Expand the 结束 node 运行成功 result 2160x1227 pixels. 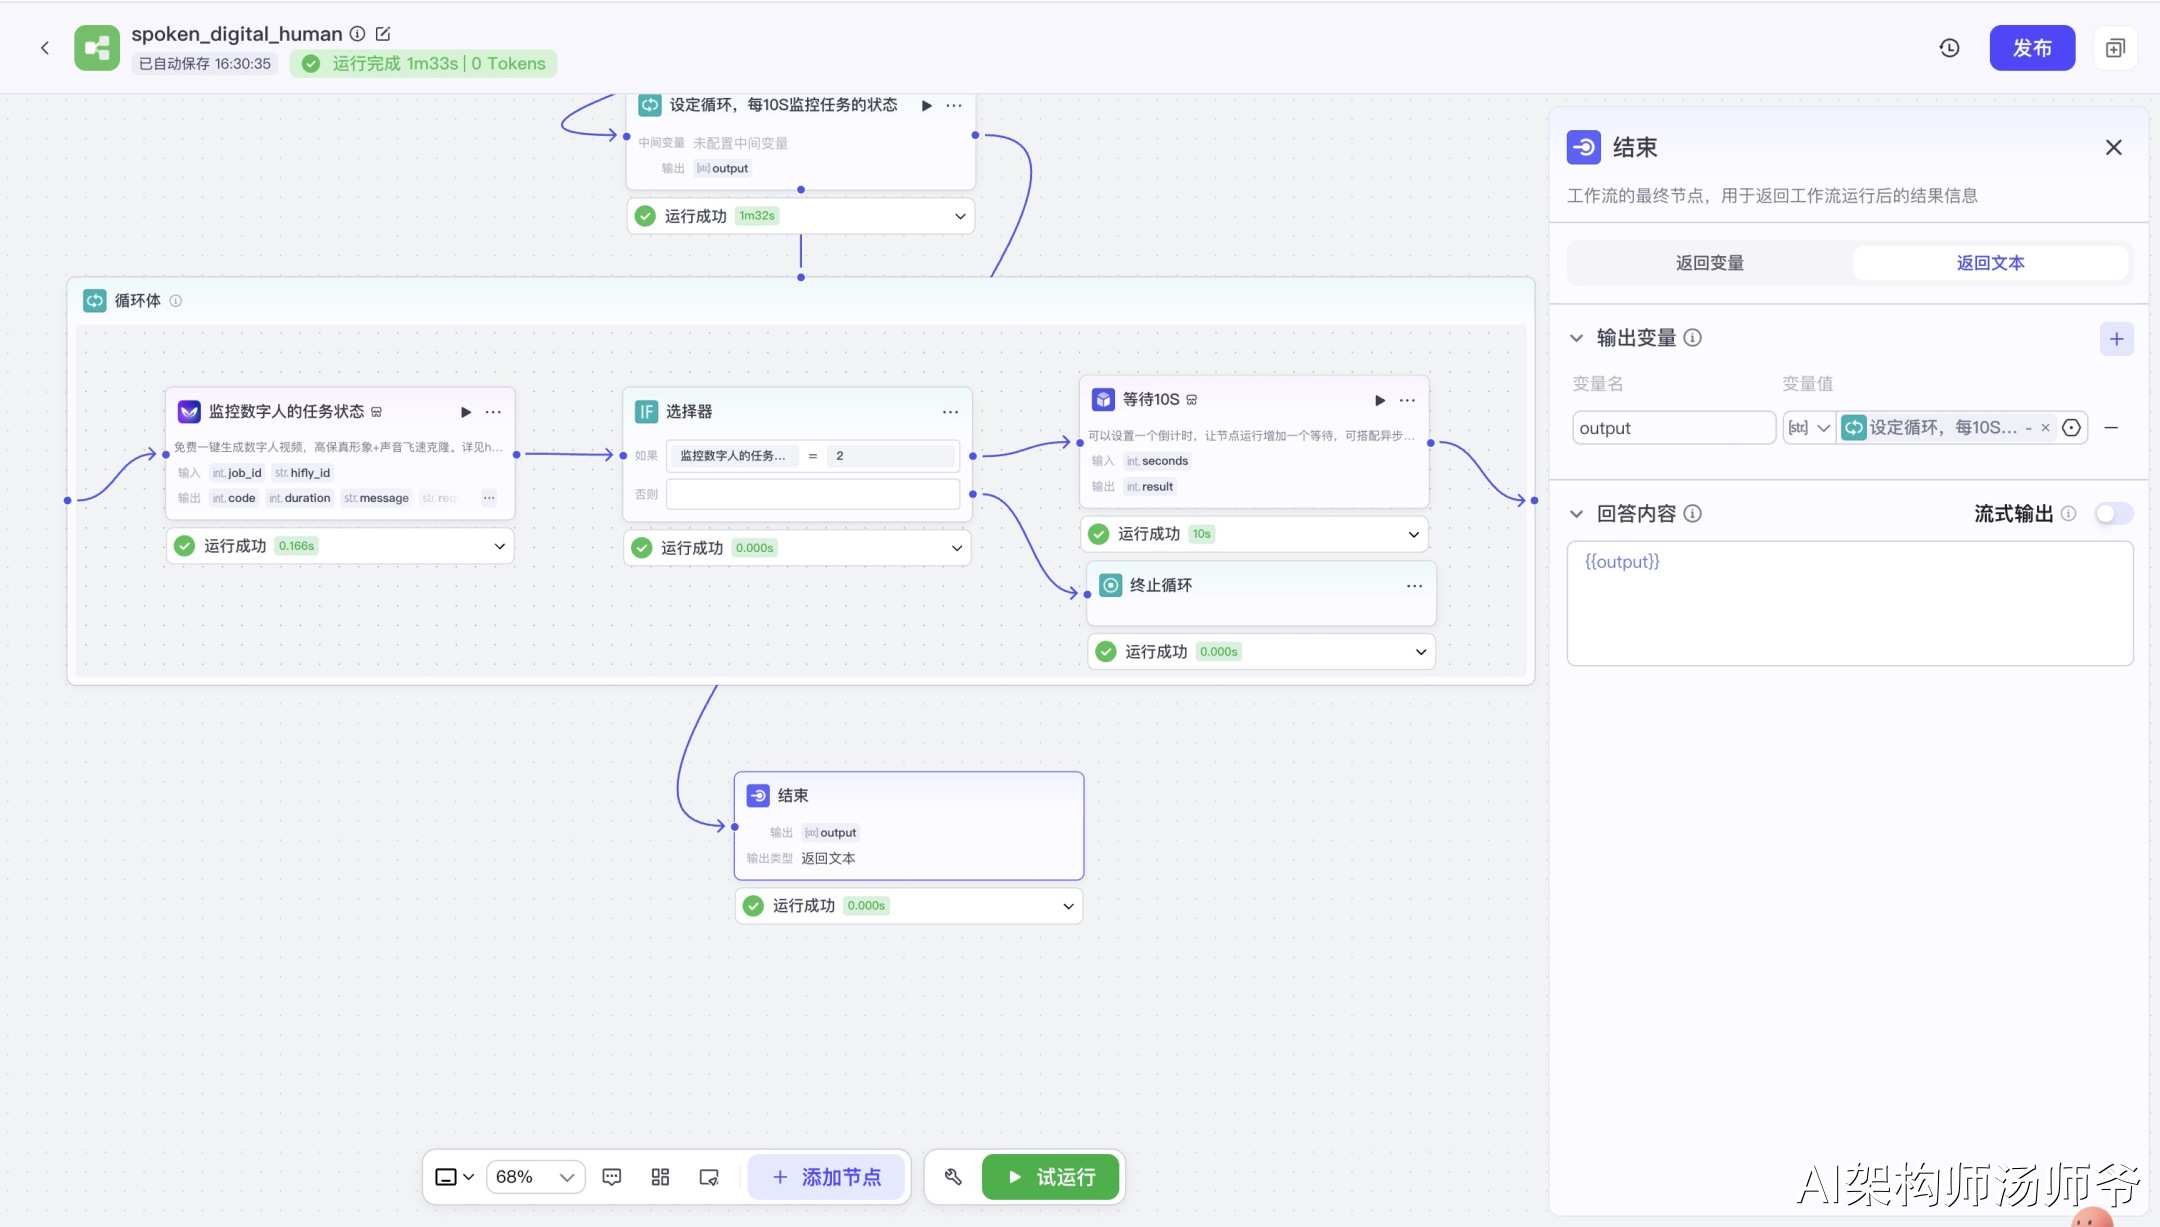pyautogui.click(x=1068, y=906)
